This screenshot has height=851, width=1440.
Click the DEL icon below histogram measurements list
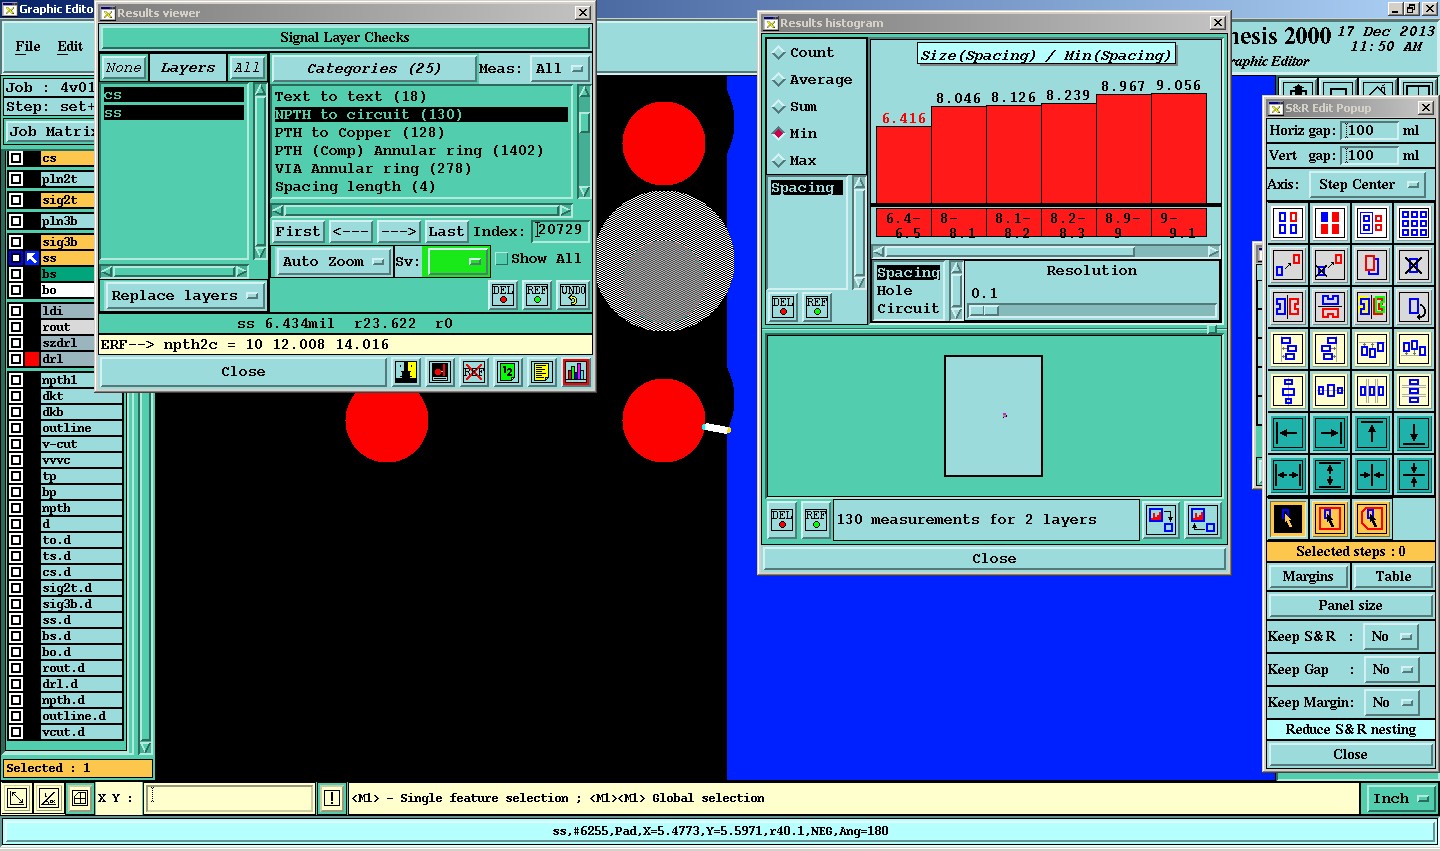(x=783, y=306)
